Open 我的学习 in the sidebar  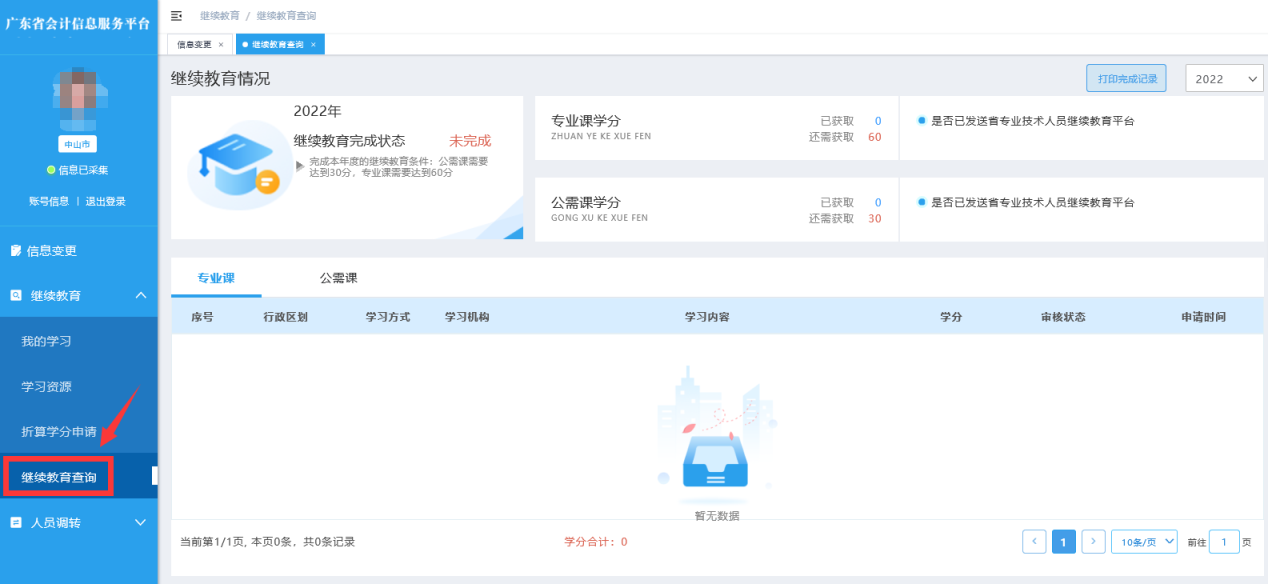pos(46,341)
